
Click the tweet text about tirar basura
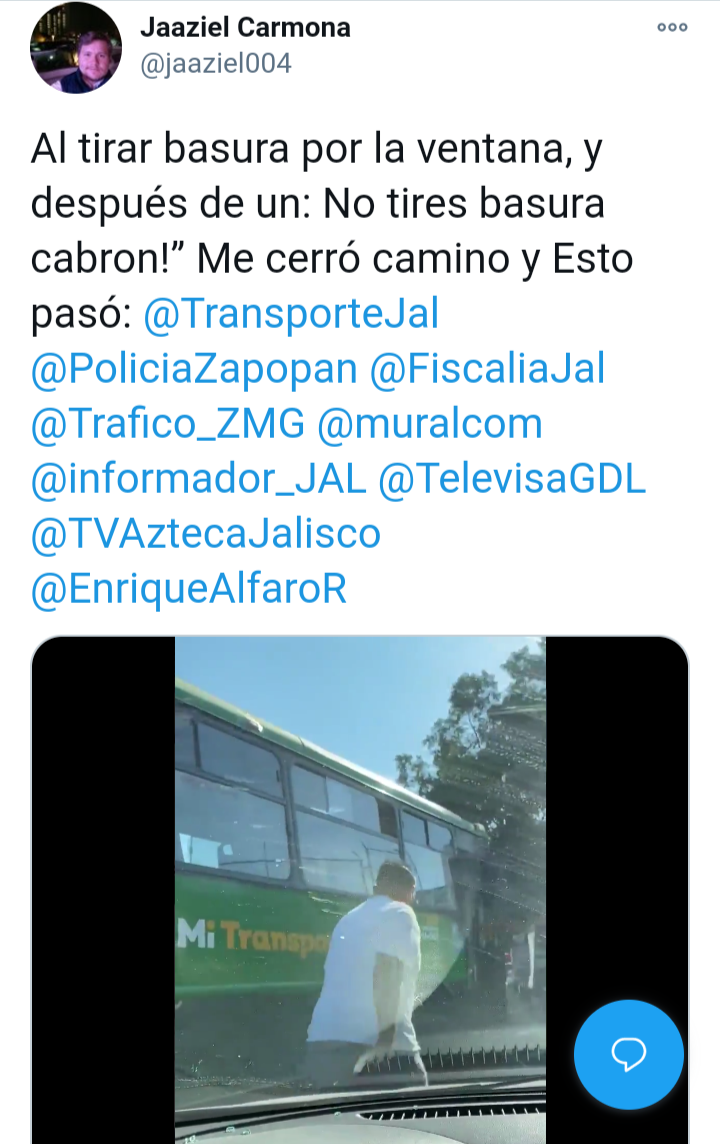tap(332, 231)
